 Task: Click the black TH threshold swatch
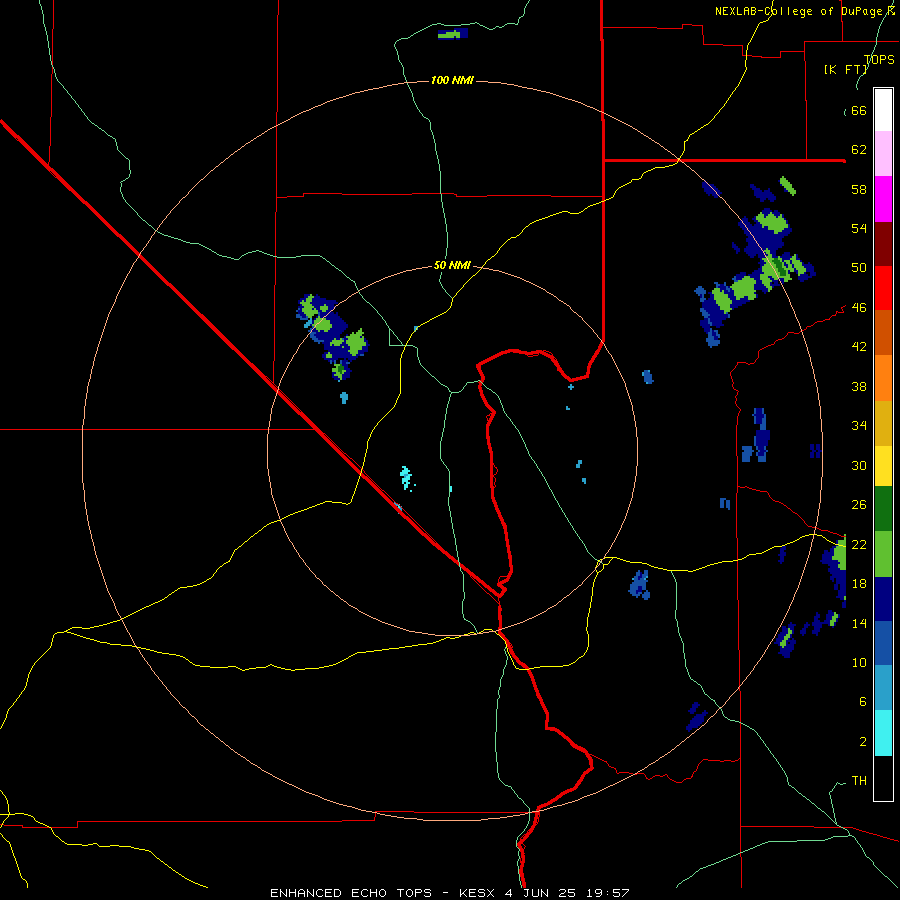click(x=883, y=778)
